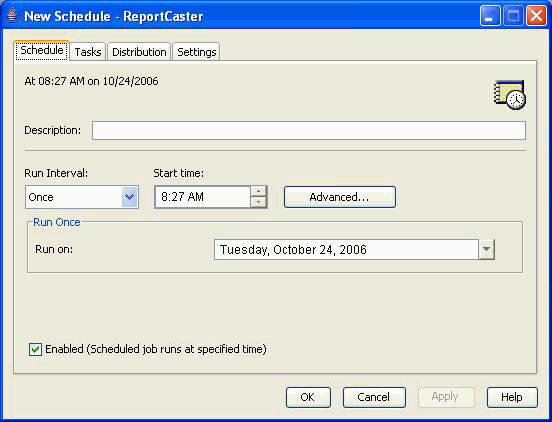Open the Distribution tab
The height and width of the screenshot is (422, 552).
tap(139, 52)
